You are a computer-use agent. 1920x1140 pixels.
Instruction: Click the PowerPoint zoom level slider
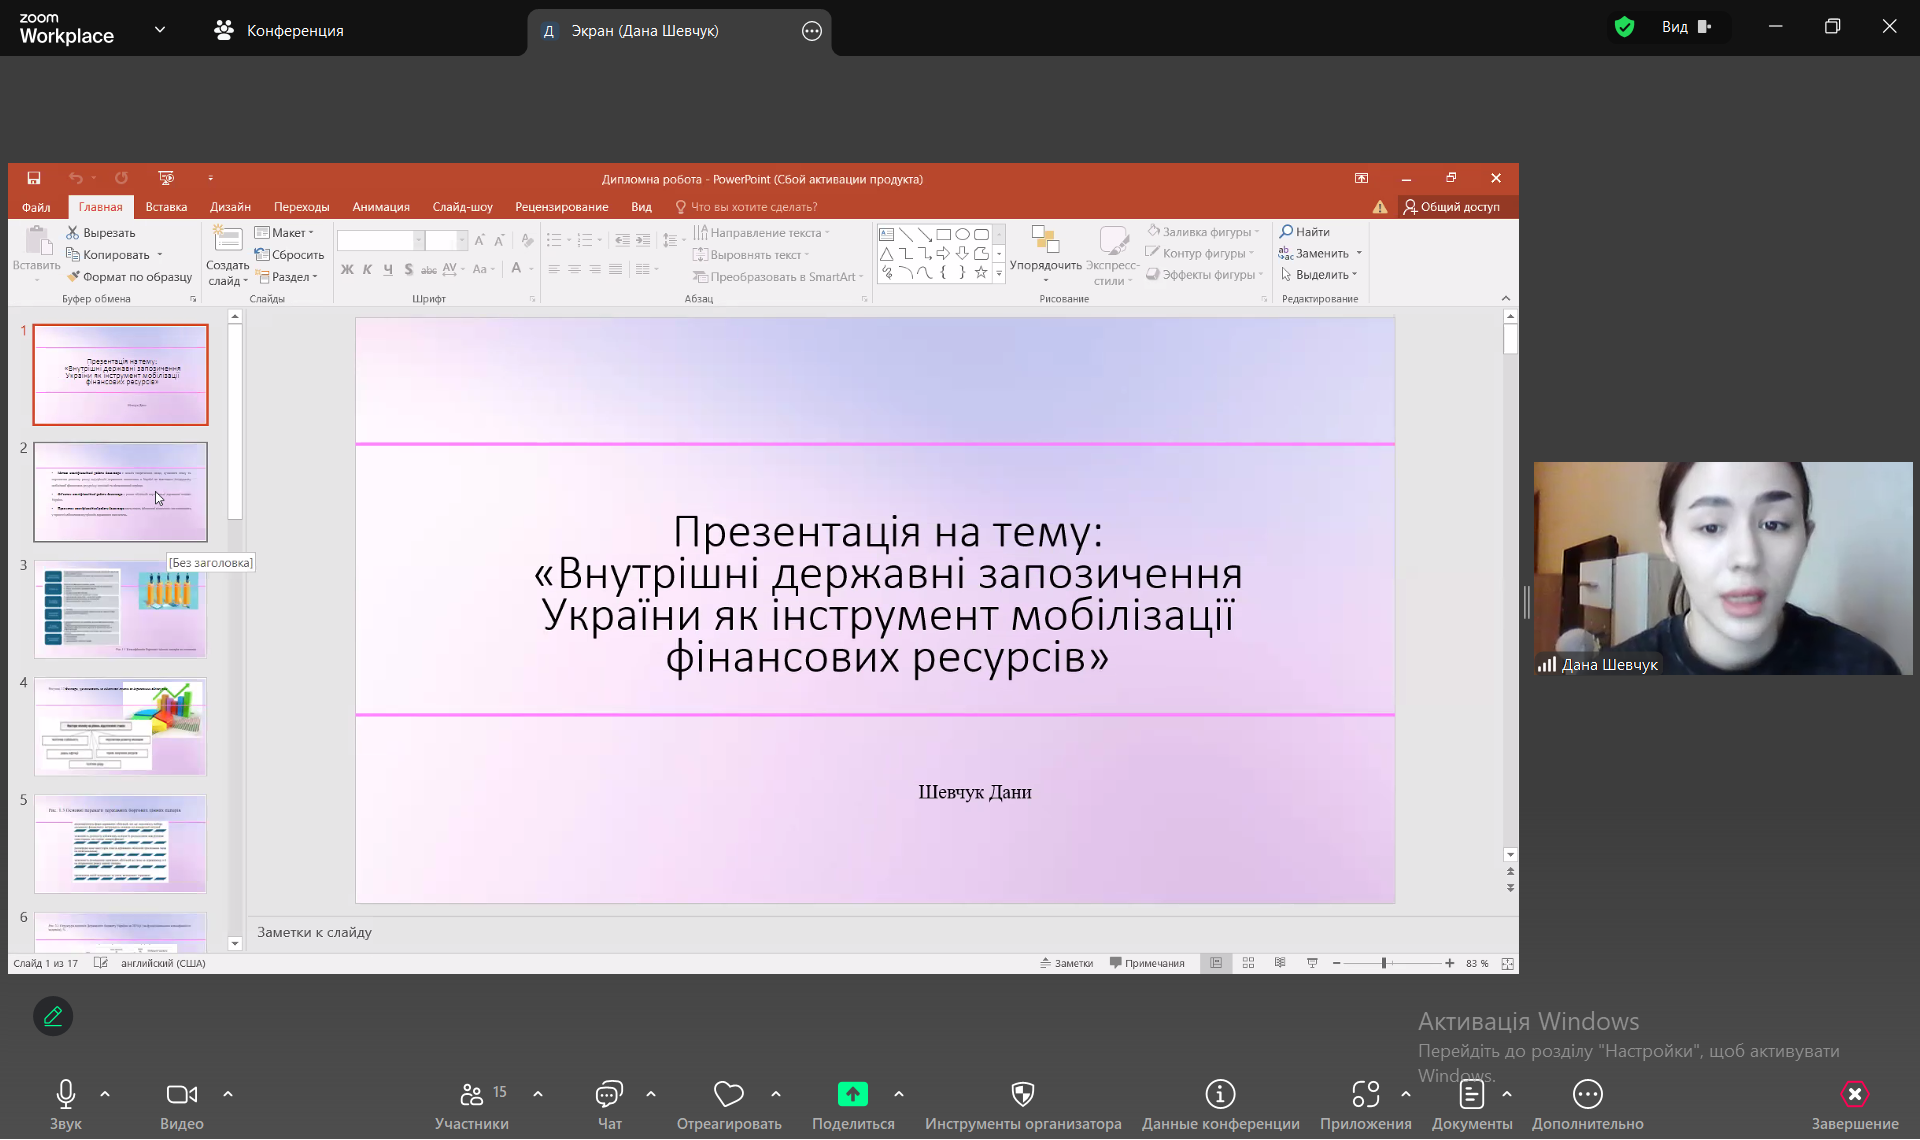pos(1384,963)
